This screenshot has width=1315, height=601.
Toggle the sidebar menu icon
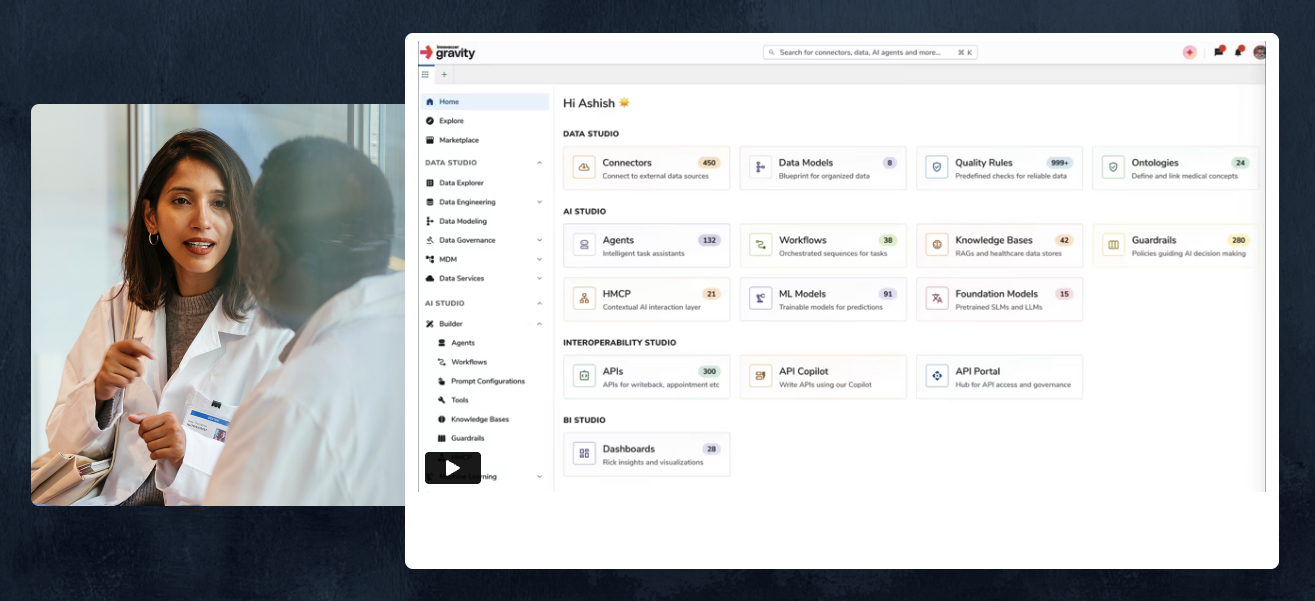[425, 74]
